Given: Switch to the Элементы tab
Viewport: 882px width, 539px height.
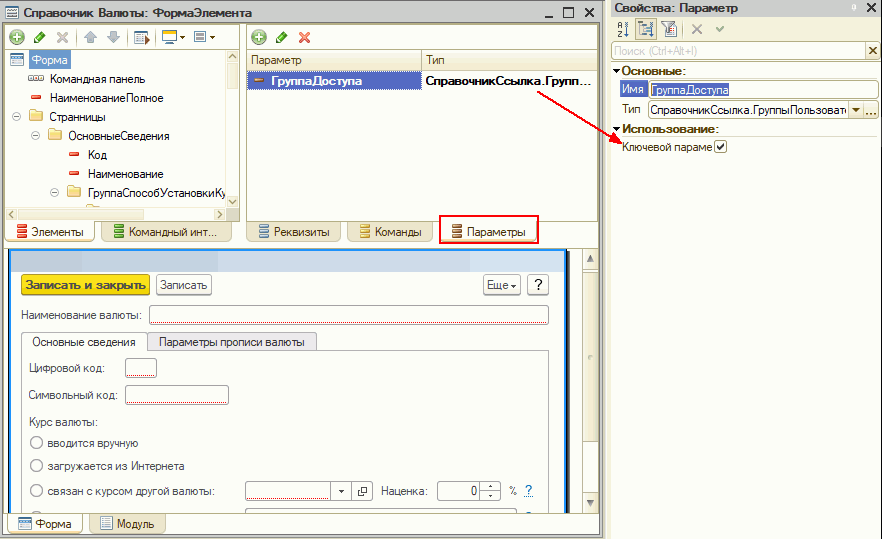Looking at the screenshot, I should [50, 232].
